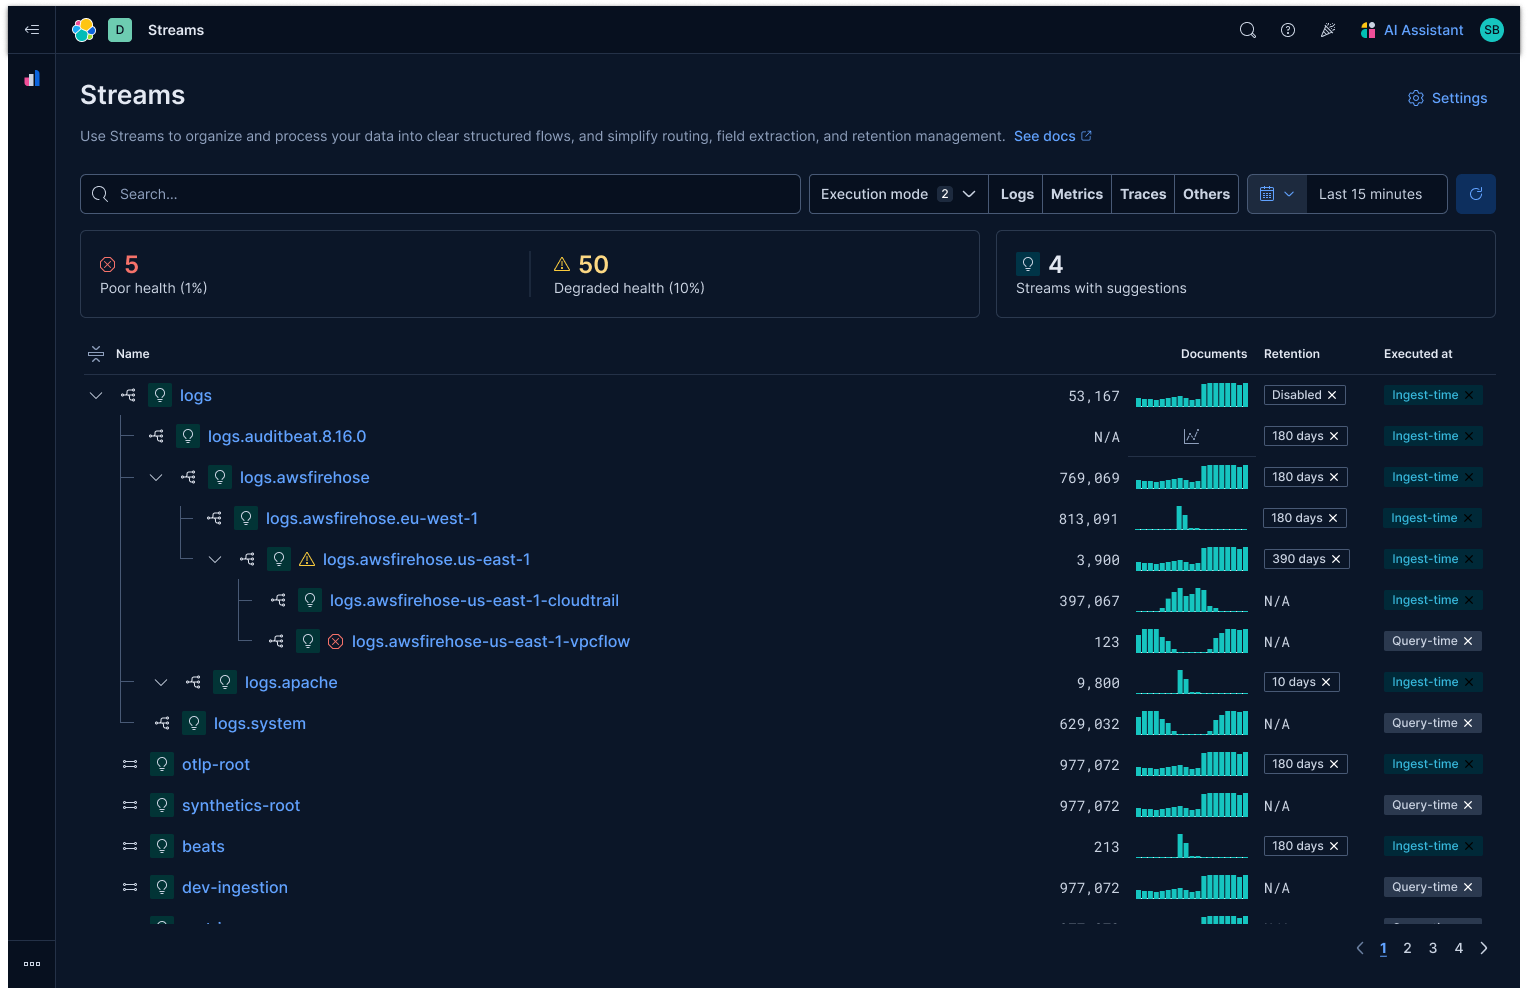The width and height of the screenshot is (1528, 988).
Task: Click suggestion bulb on logs row
Action: click(160, 395)
